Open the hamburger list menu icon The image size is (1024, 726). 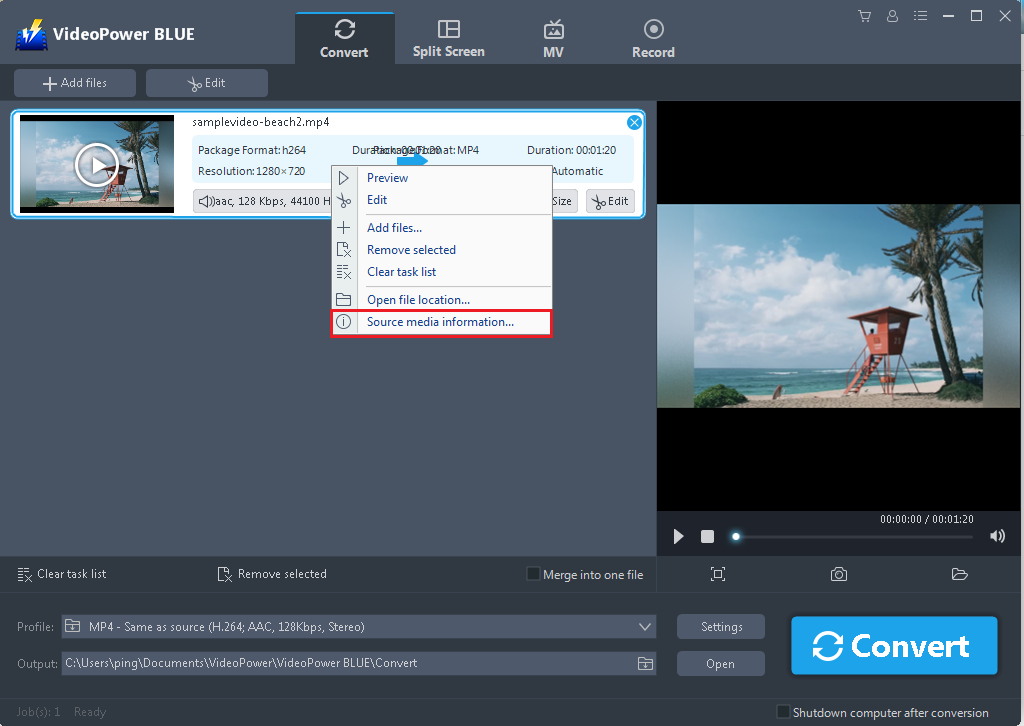[x=920, y=16]
